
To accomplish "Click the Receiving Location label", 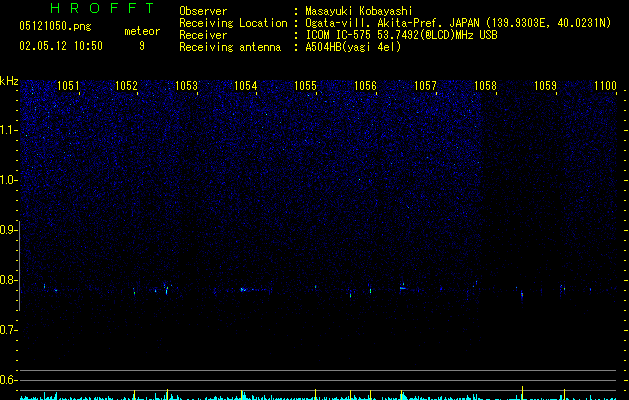I will coord(233,23).
